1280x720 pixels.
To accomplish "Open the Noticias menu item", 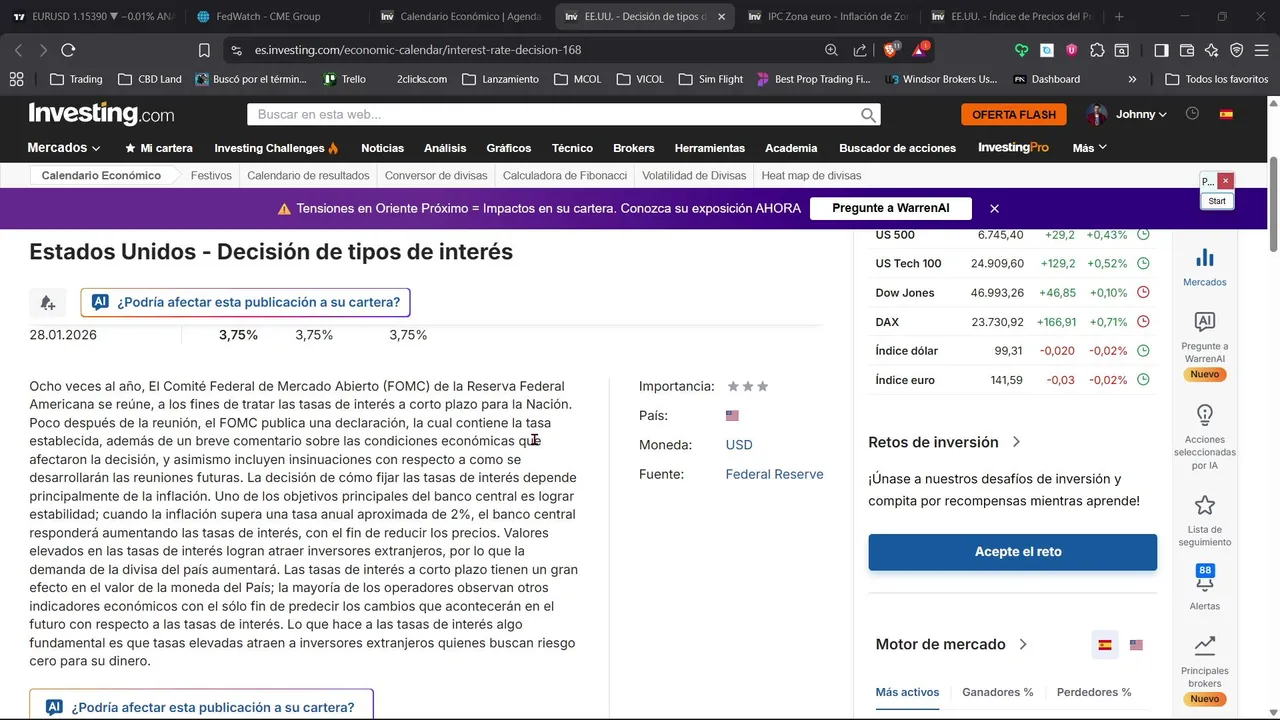I will click(x=382, y=148).
